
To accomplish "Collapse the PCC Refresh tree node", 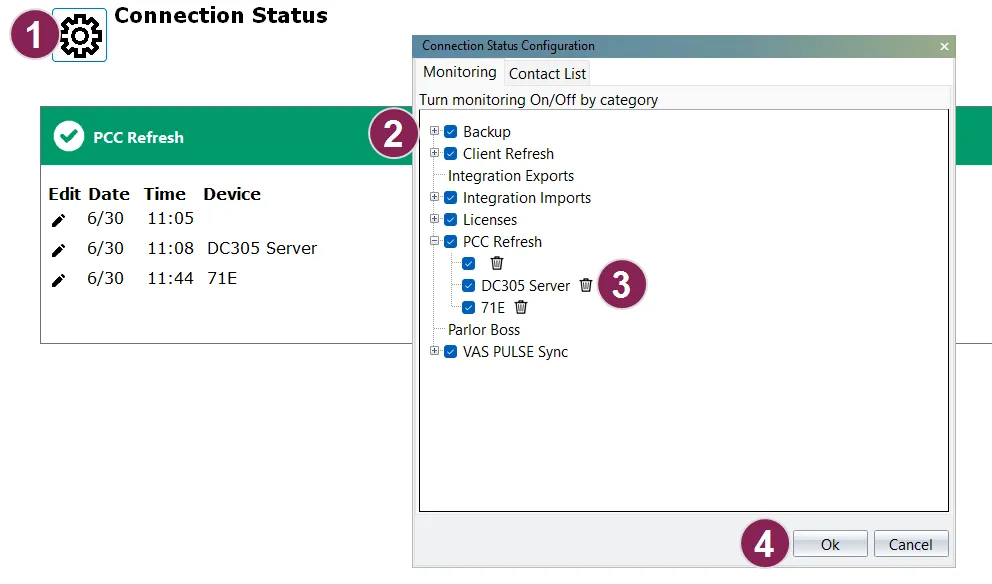I will point(434,241).
